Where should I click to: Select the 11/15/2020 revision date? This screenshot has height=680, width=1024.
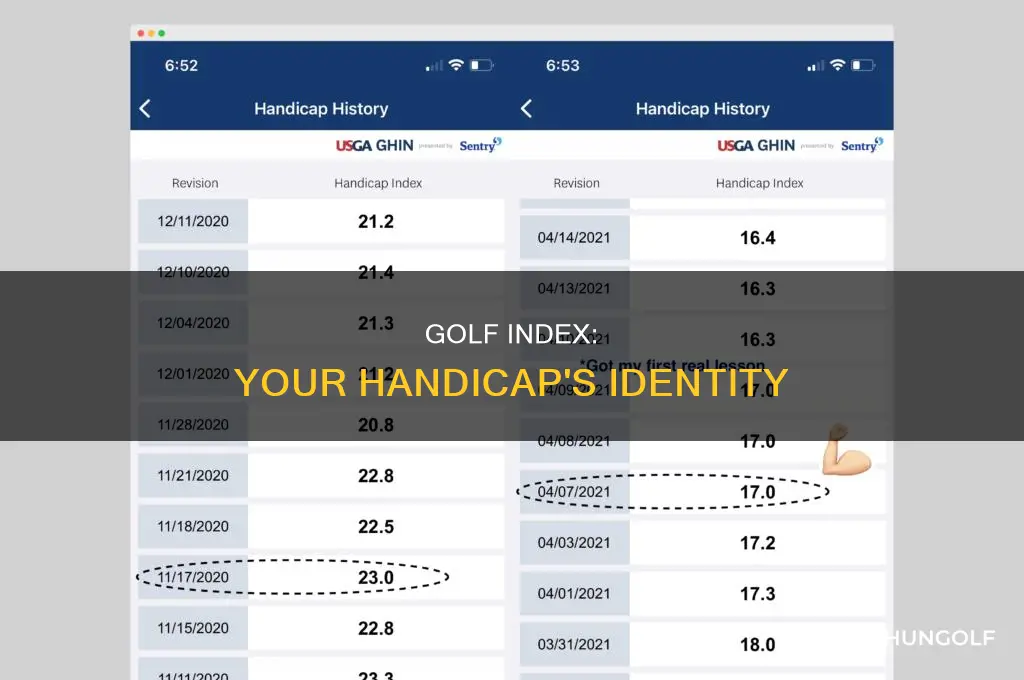coord(193,628)
